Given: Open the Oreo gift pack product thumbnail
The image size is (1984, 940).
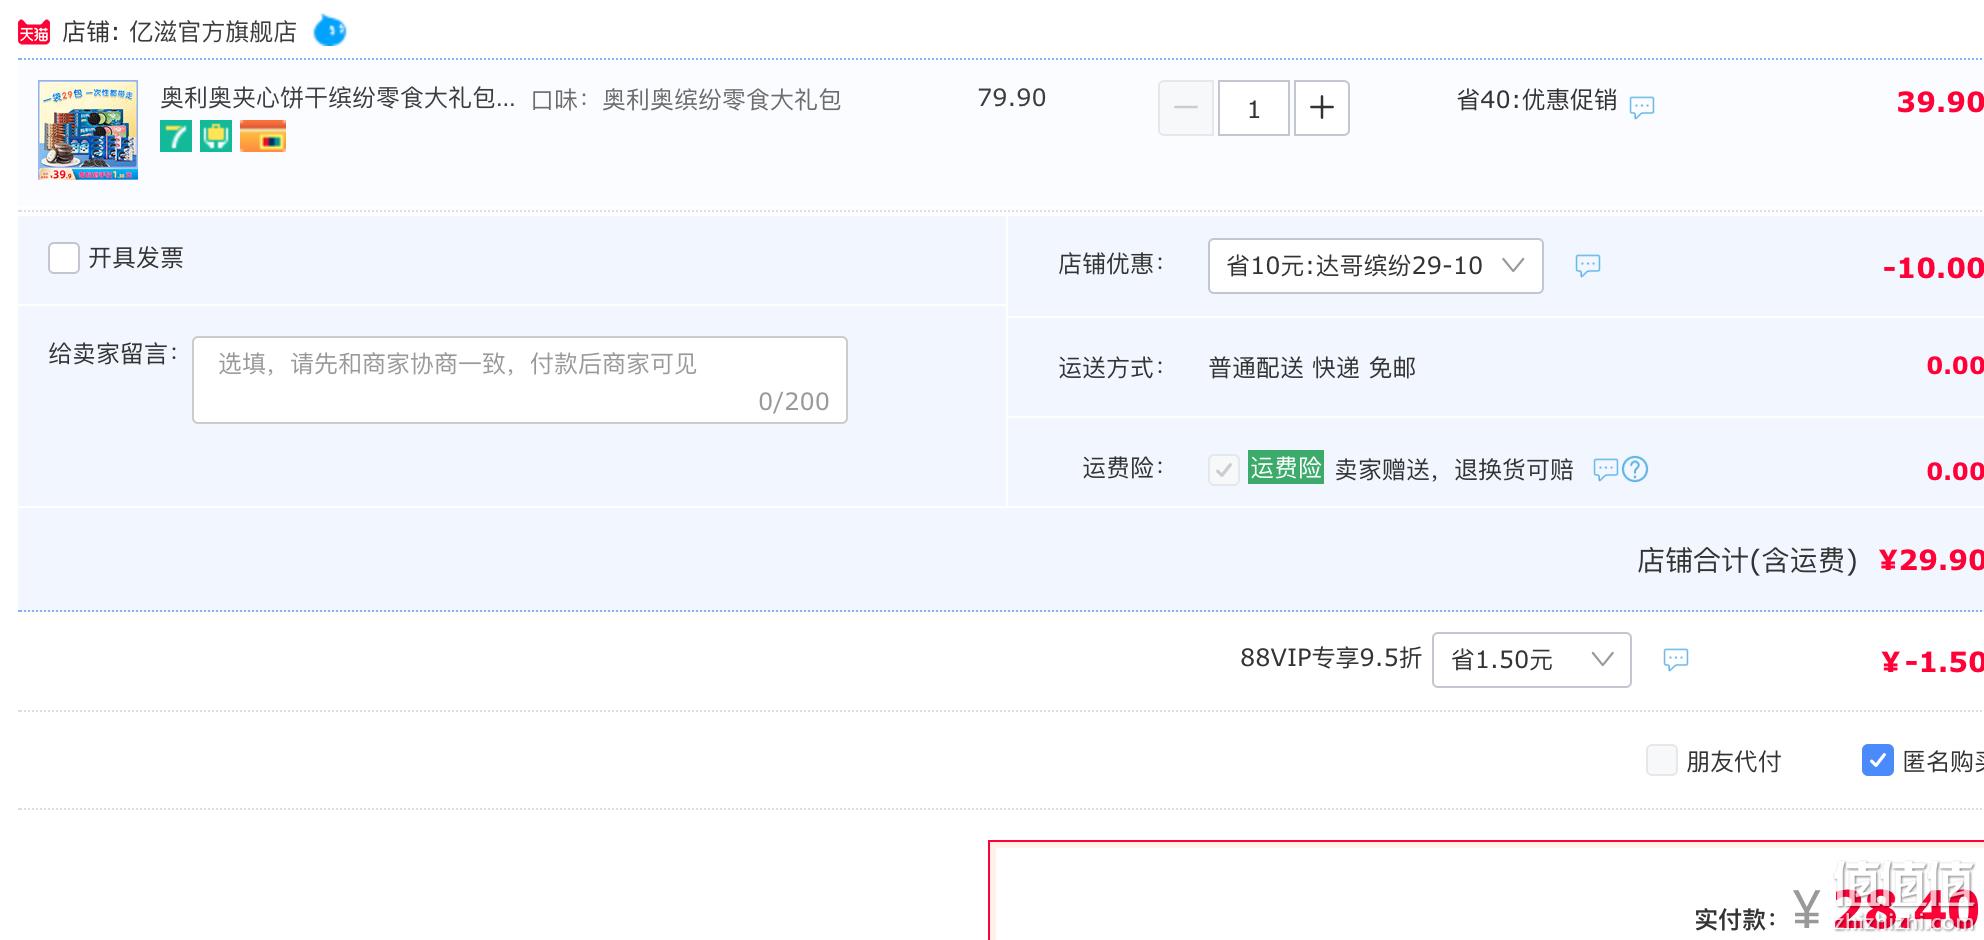Looking at the screenshot, I should tap(88, 130).
